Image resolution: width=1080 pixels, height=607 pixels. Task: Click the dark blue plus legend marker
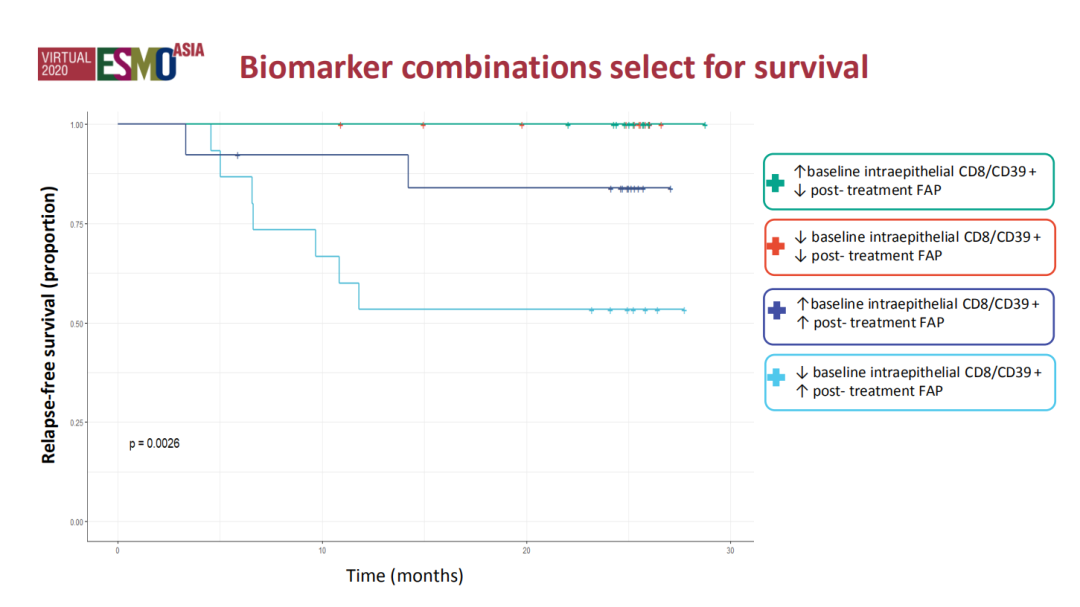point(774,312)
